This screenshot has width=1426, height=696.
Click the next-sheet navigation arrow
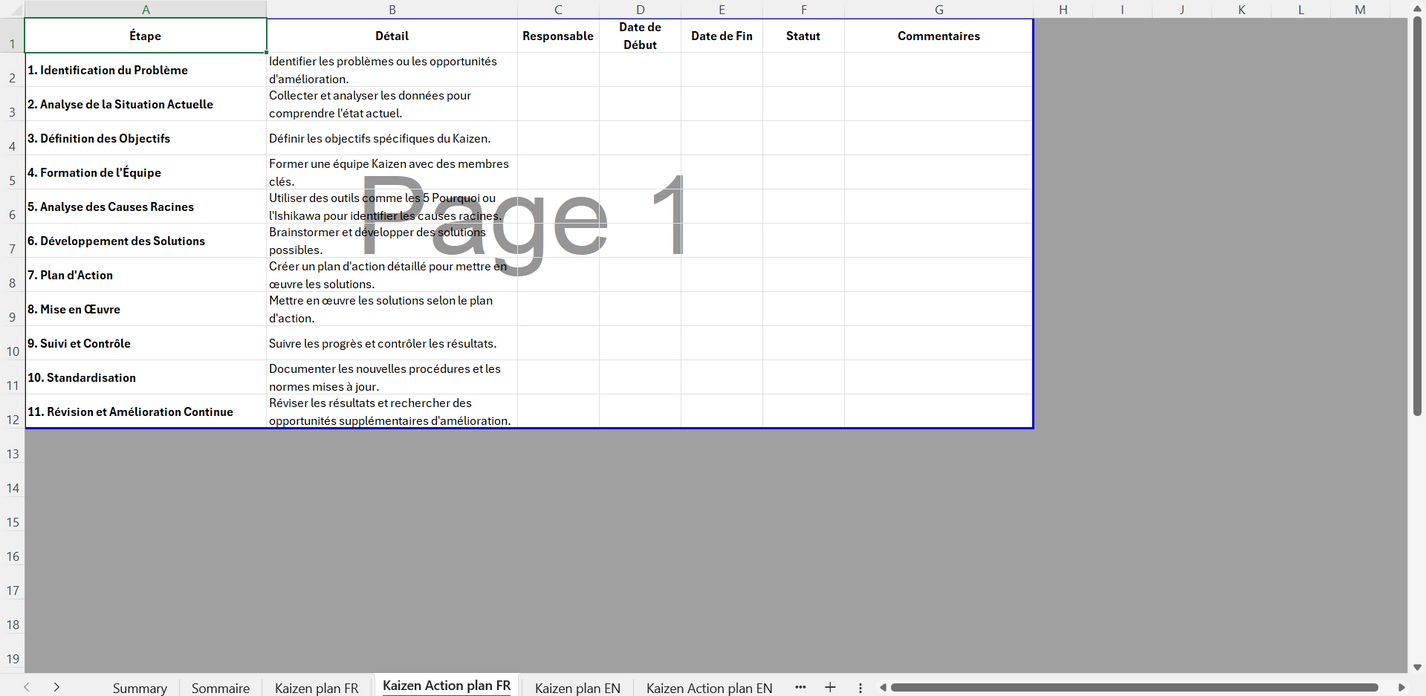(x=56, y=687)
